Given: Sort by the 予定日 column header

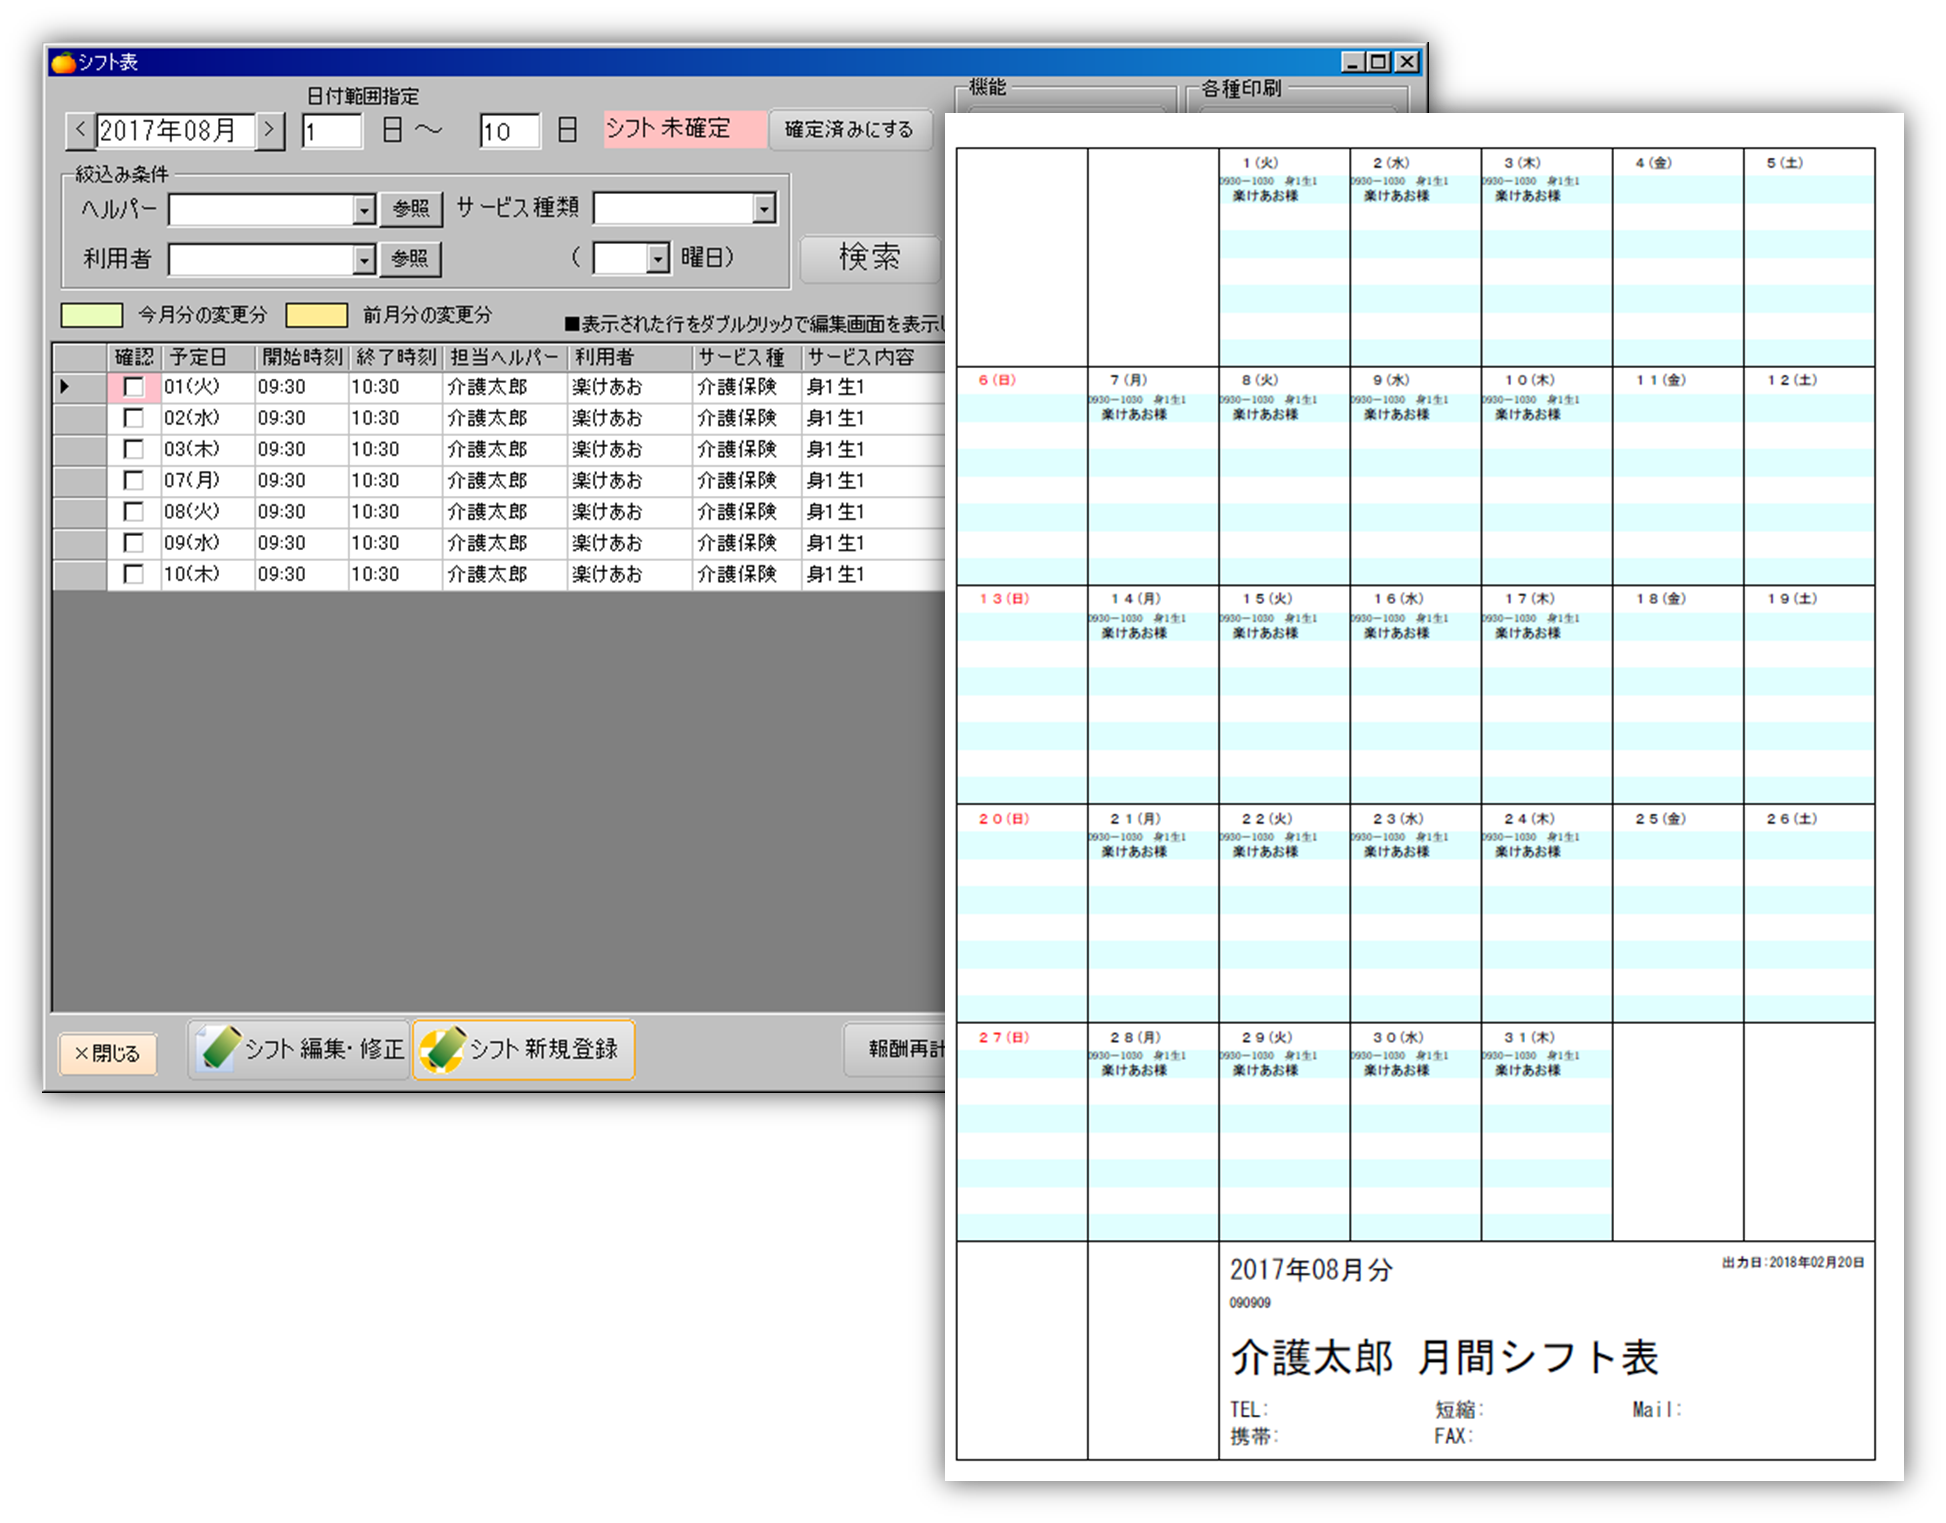Looking at the screenshot, I should point(208,357).
